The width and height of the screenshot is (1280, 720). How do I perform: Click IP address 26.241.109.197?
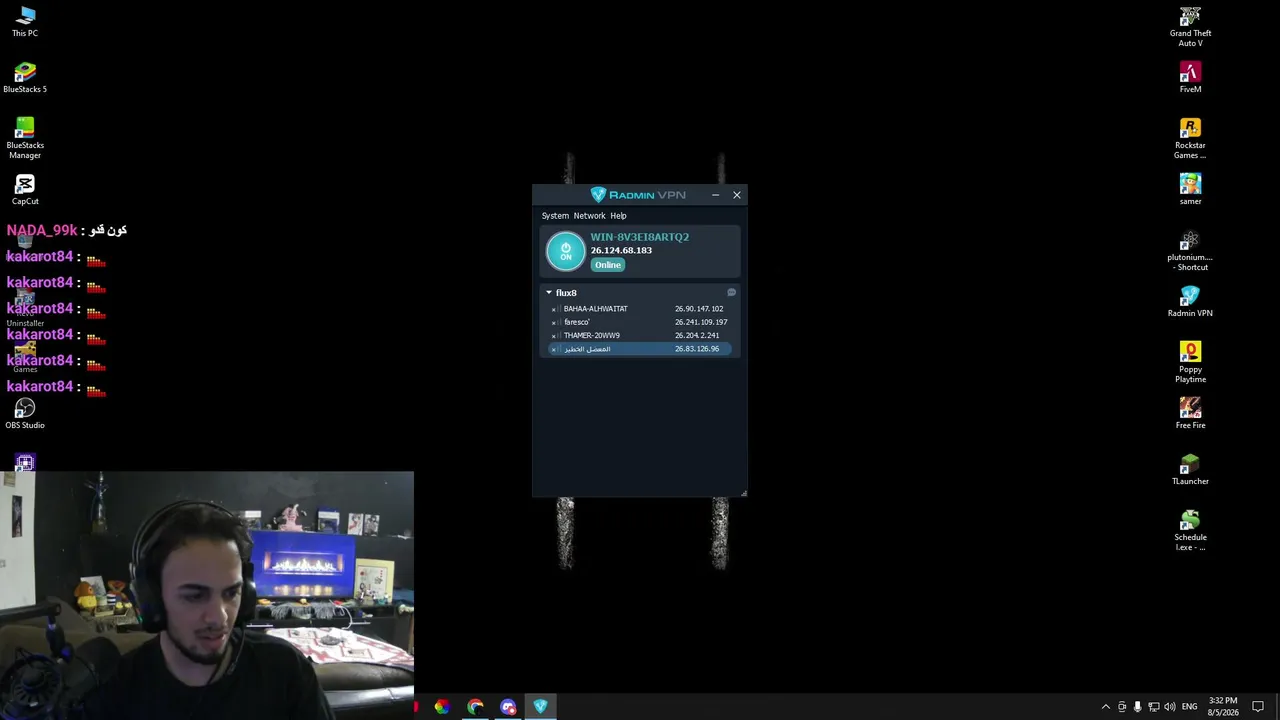[x=701, y=322]
